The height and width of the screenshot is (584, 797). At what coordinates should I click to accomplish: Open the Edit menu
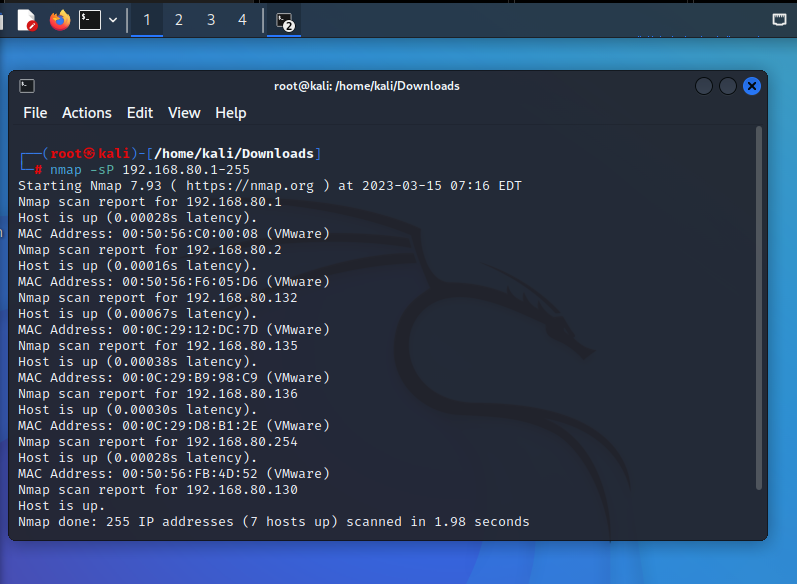pos(140,113)
